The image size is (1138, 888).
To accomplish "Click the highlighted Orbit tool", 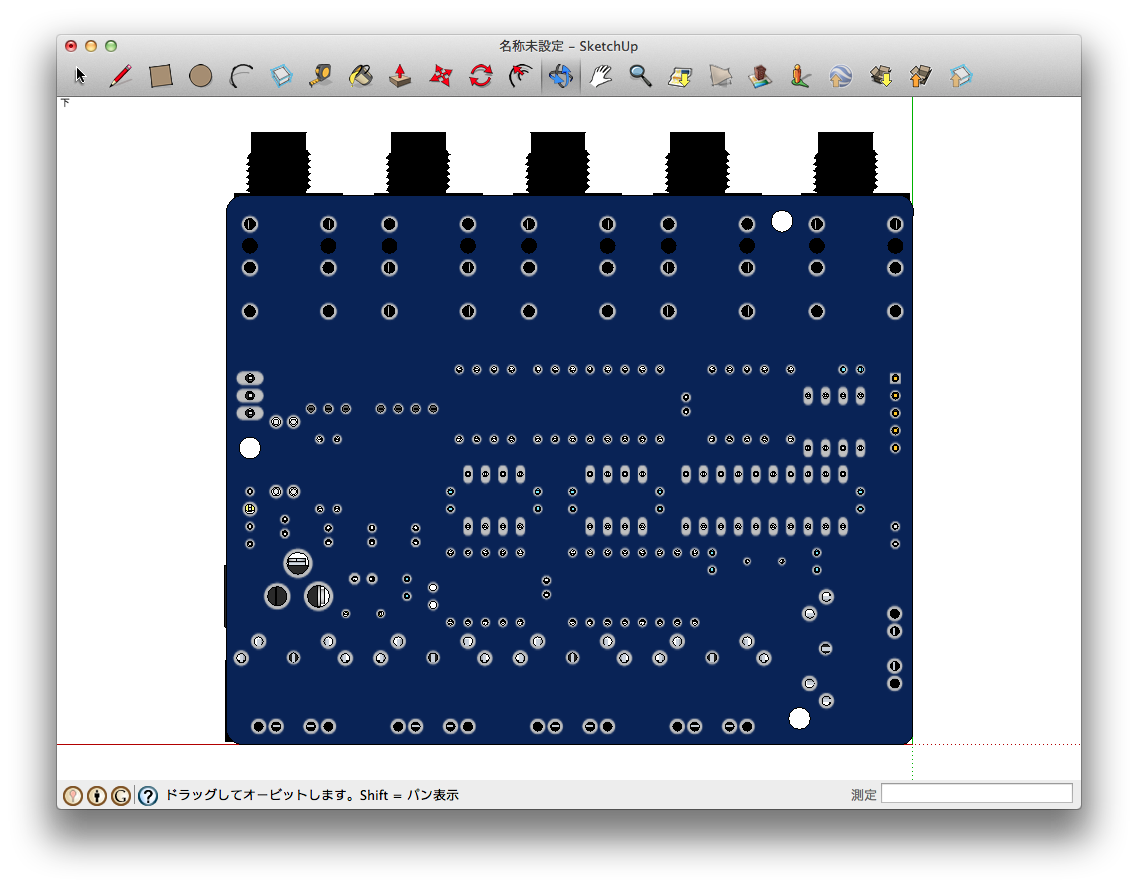I will (x=560, y=76).
